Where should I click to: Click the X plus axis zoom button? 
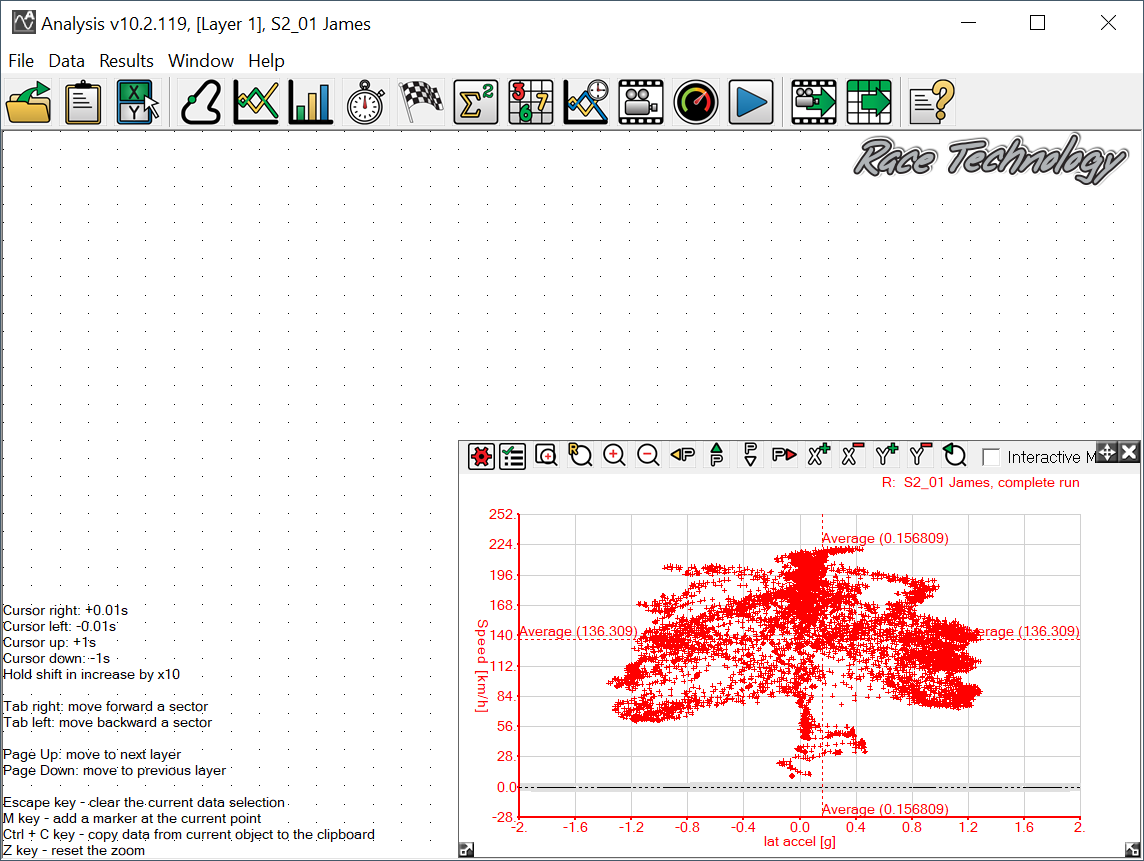819,456
